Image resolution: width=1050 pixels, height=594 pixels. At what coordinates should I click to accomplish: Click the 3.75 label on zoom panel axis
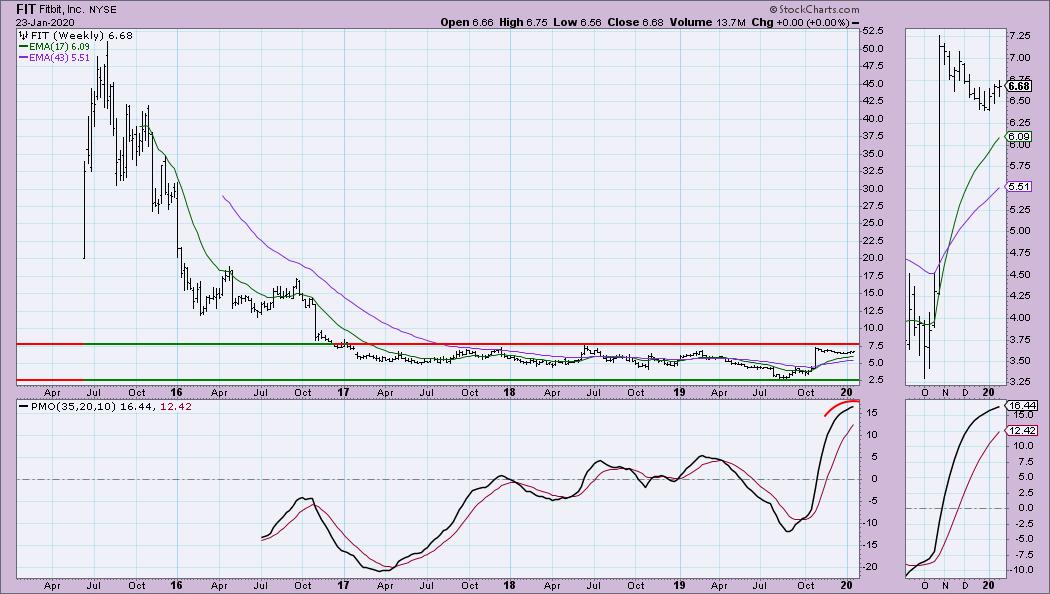pyautogui.click(x=1020, y=340)
